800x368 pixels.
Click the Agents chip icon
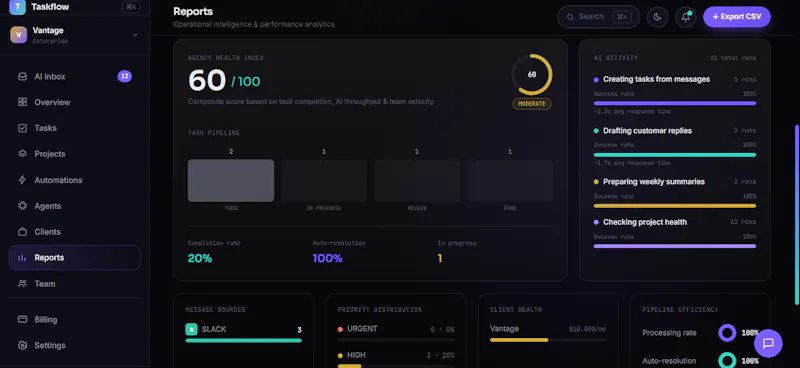[x=22, y=206]
